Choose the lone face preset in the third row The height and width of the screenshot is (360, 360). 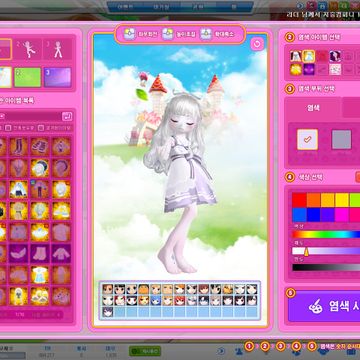click(x=108, y=312)
